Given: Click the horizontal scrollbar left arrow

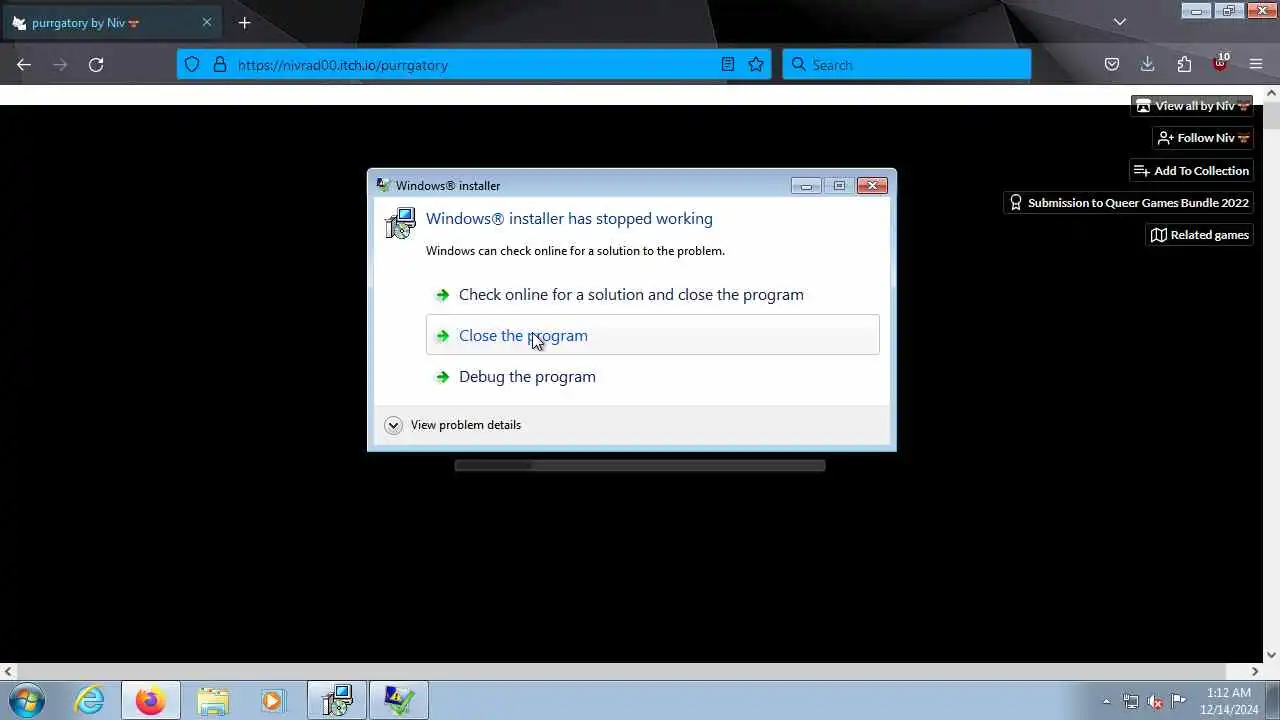Looking at the screenshot, I should 8,672.
